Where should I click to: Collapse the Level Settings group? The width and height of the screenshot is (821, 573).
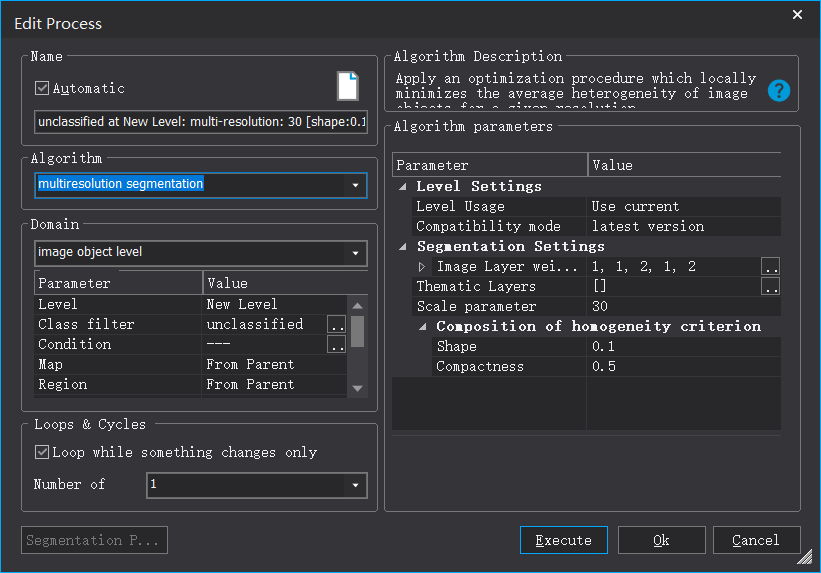403,186
